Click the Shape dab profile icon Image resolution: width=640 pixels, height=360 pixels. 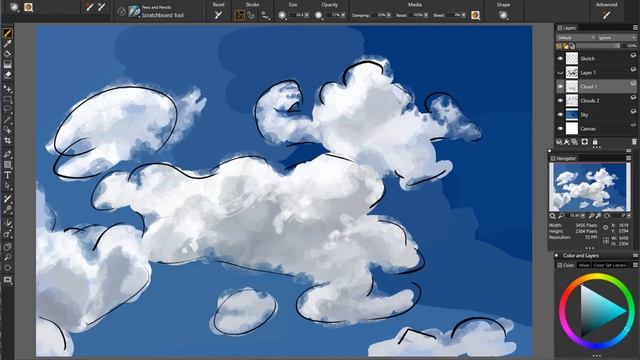click(503, 15)
